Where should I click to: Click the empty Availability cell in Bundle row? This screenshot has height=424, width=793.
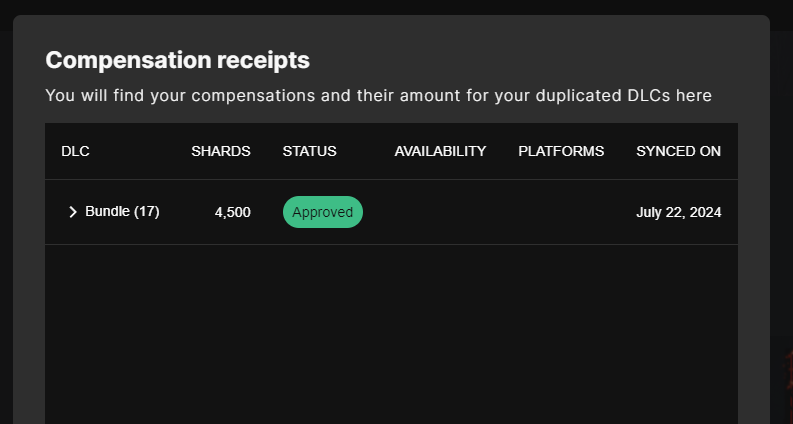(x=440, y=213)
